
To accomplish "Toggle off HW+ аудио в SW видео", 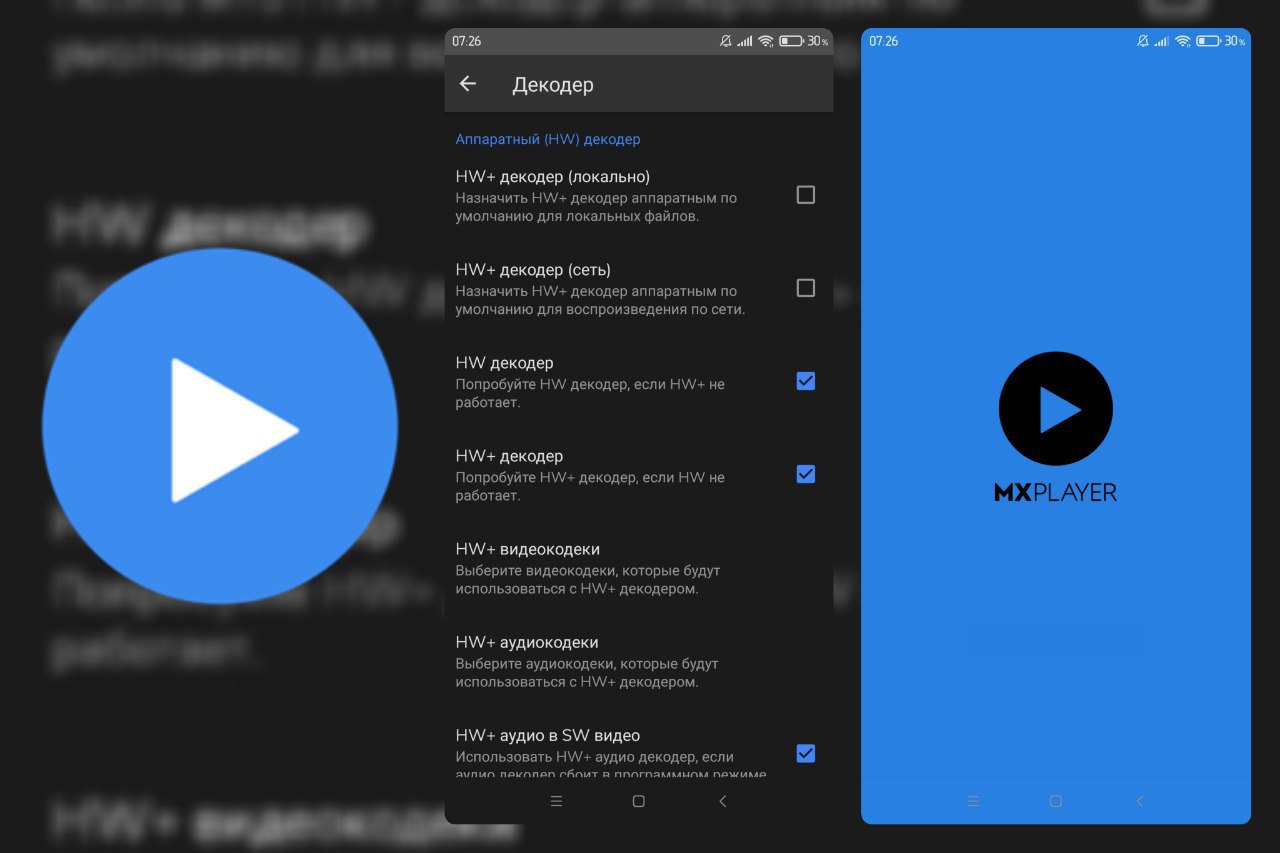I will (806, 754).
